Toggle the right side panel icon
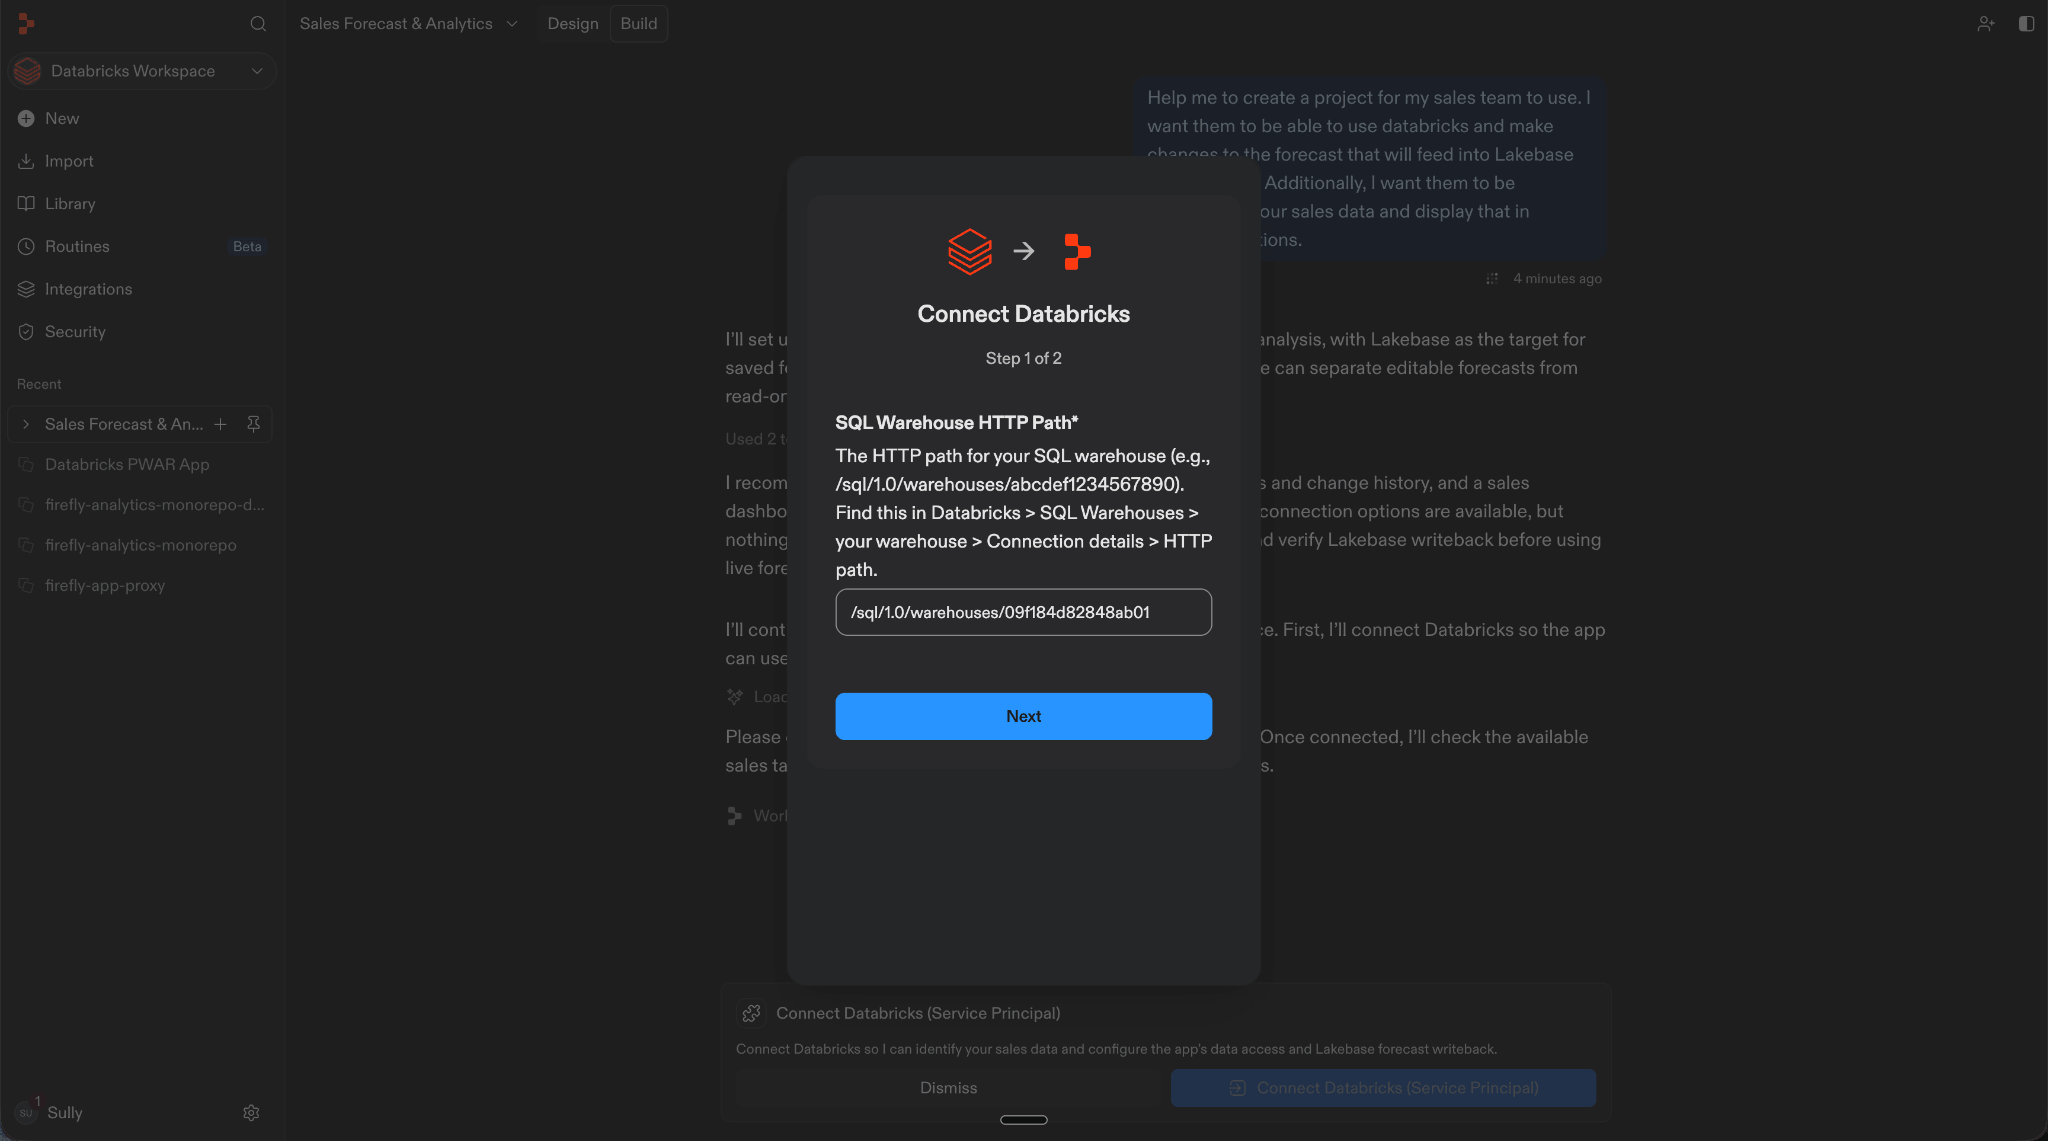Viewport: 2048px width, 1141px height. click(2026, 23)
